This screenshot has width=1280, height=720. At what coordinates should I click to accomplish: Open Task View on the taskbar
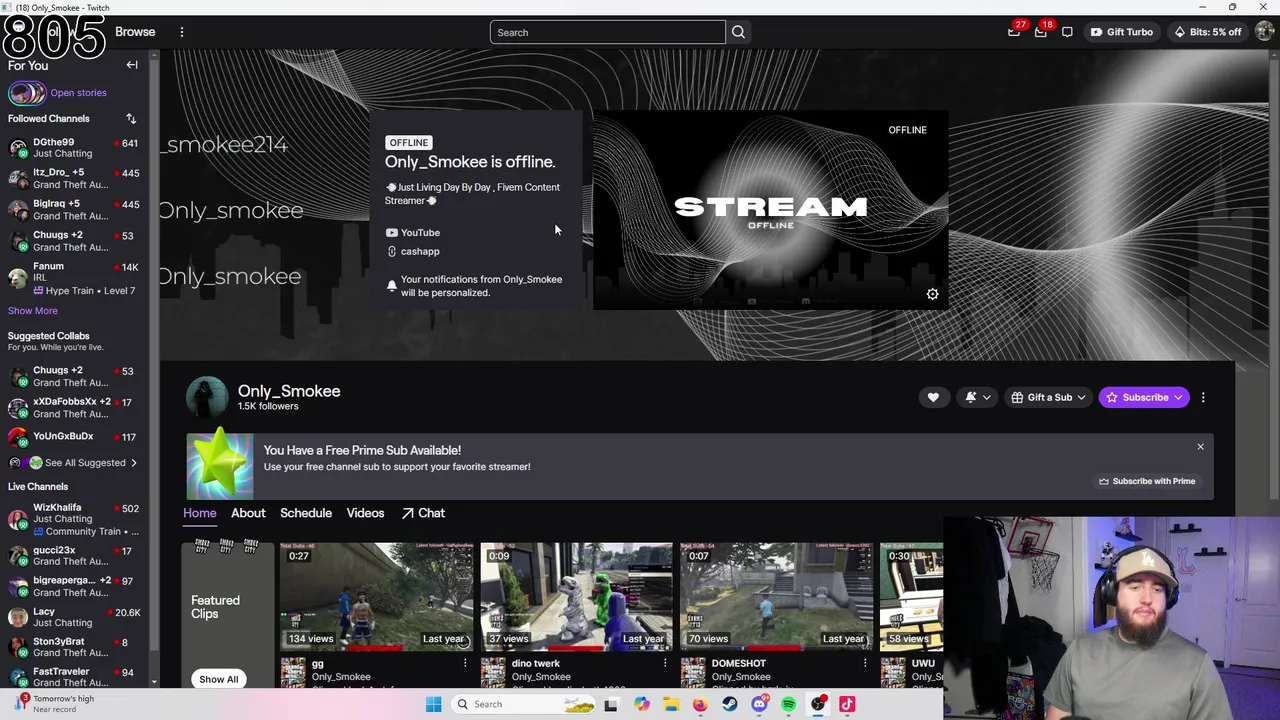point(611,704)
